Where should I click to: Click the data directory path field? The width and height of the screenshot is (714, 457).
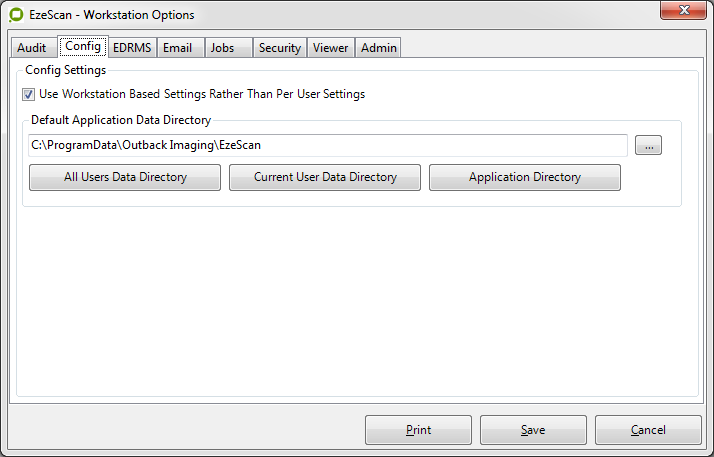pos(328,146)
